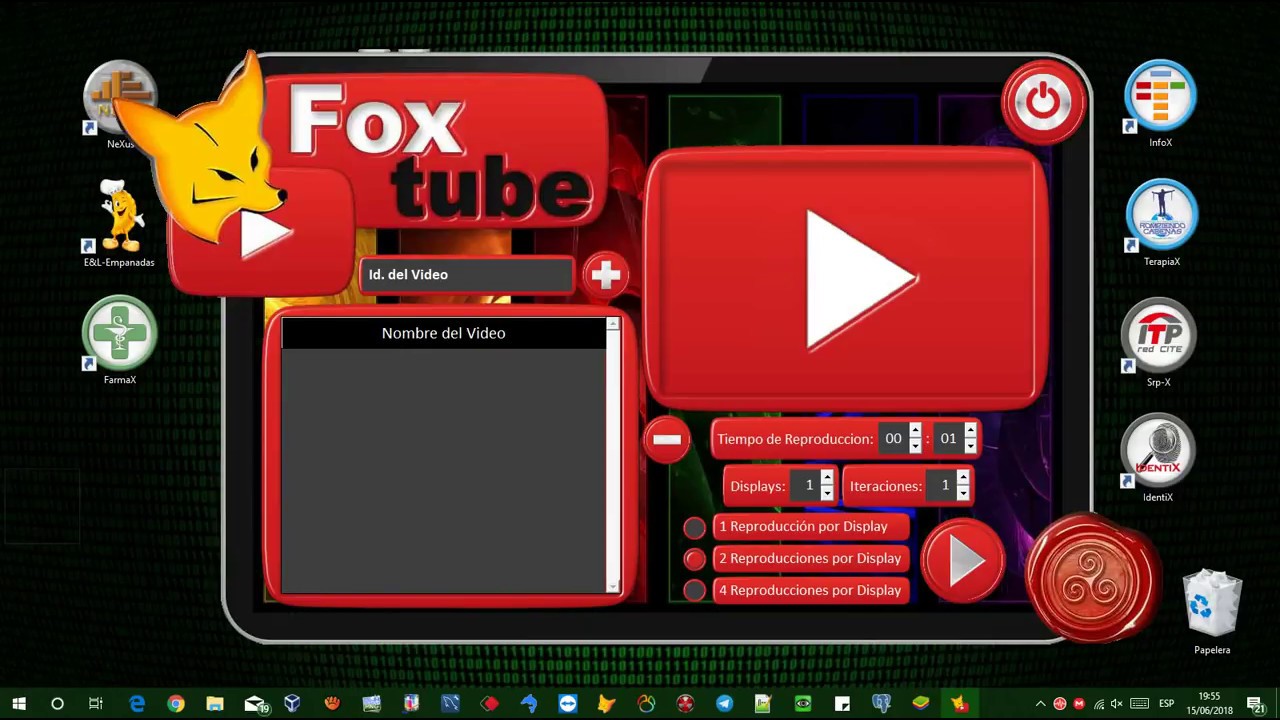Open the Srp-X desktop shortcut
Viewport: 1280px width, 720px height.
coord(1159,342)
